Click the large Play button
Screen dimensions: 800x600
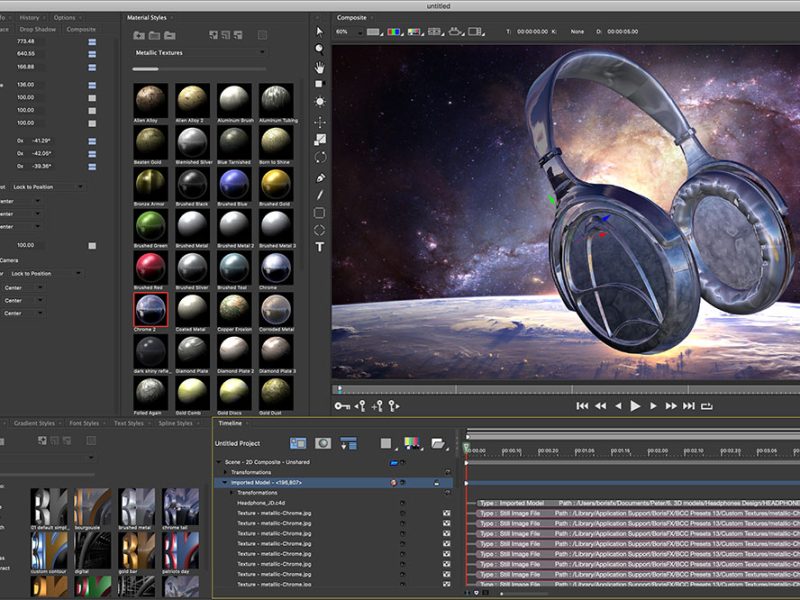pos(635,406)
